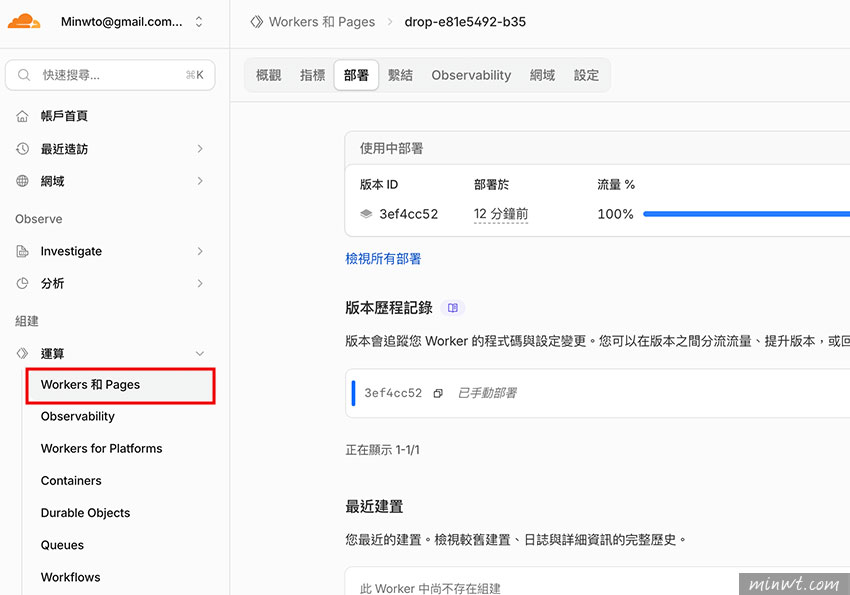Click the clock icon beside 最近造訪
This screenshot has width=850, height=595.
pos(22,148)
